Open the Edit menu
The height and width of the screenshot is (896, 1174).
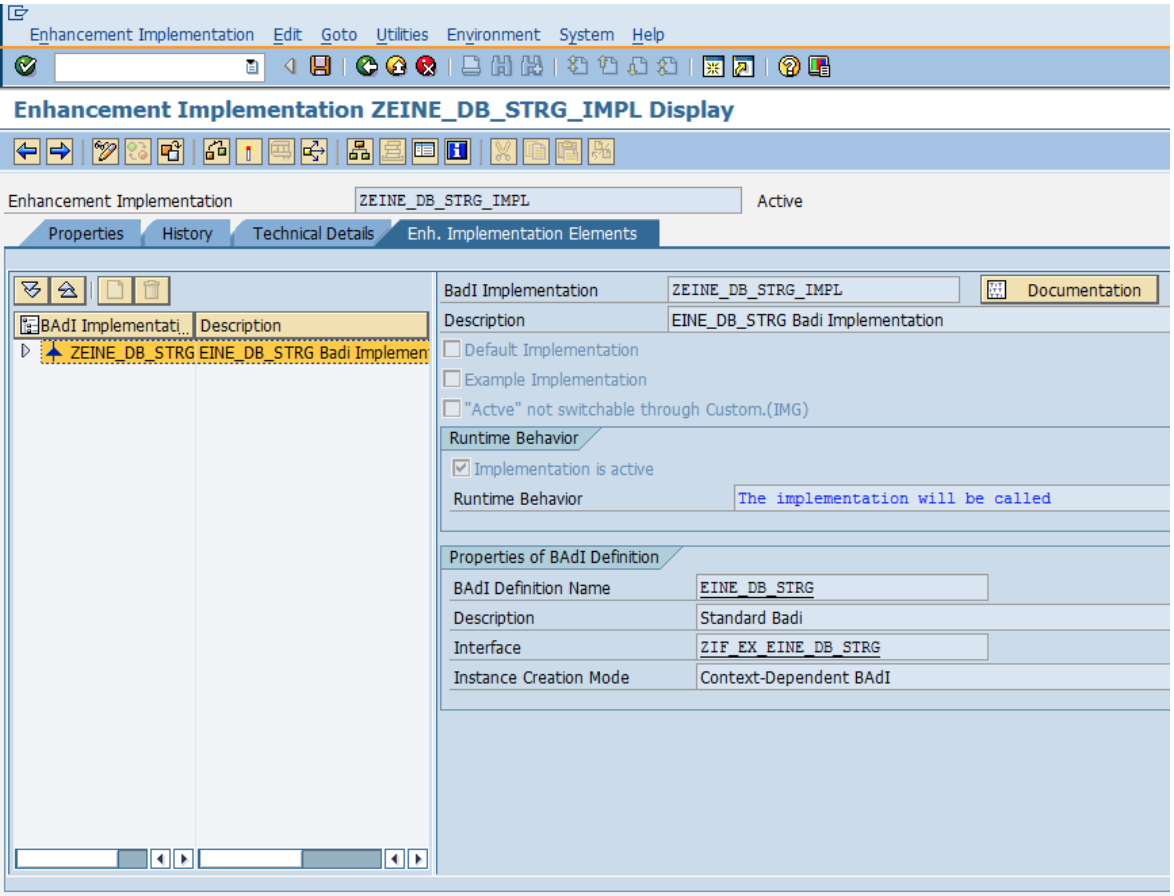click(x=288, y=34)
